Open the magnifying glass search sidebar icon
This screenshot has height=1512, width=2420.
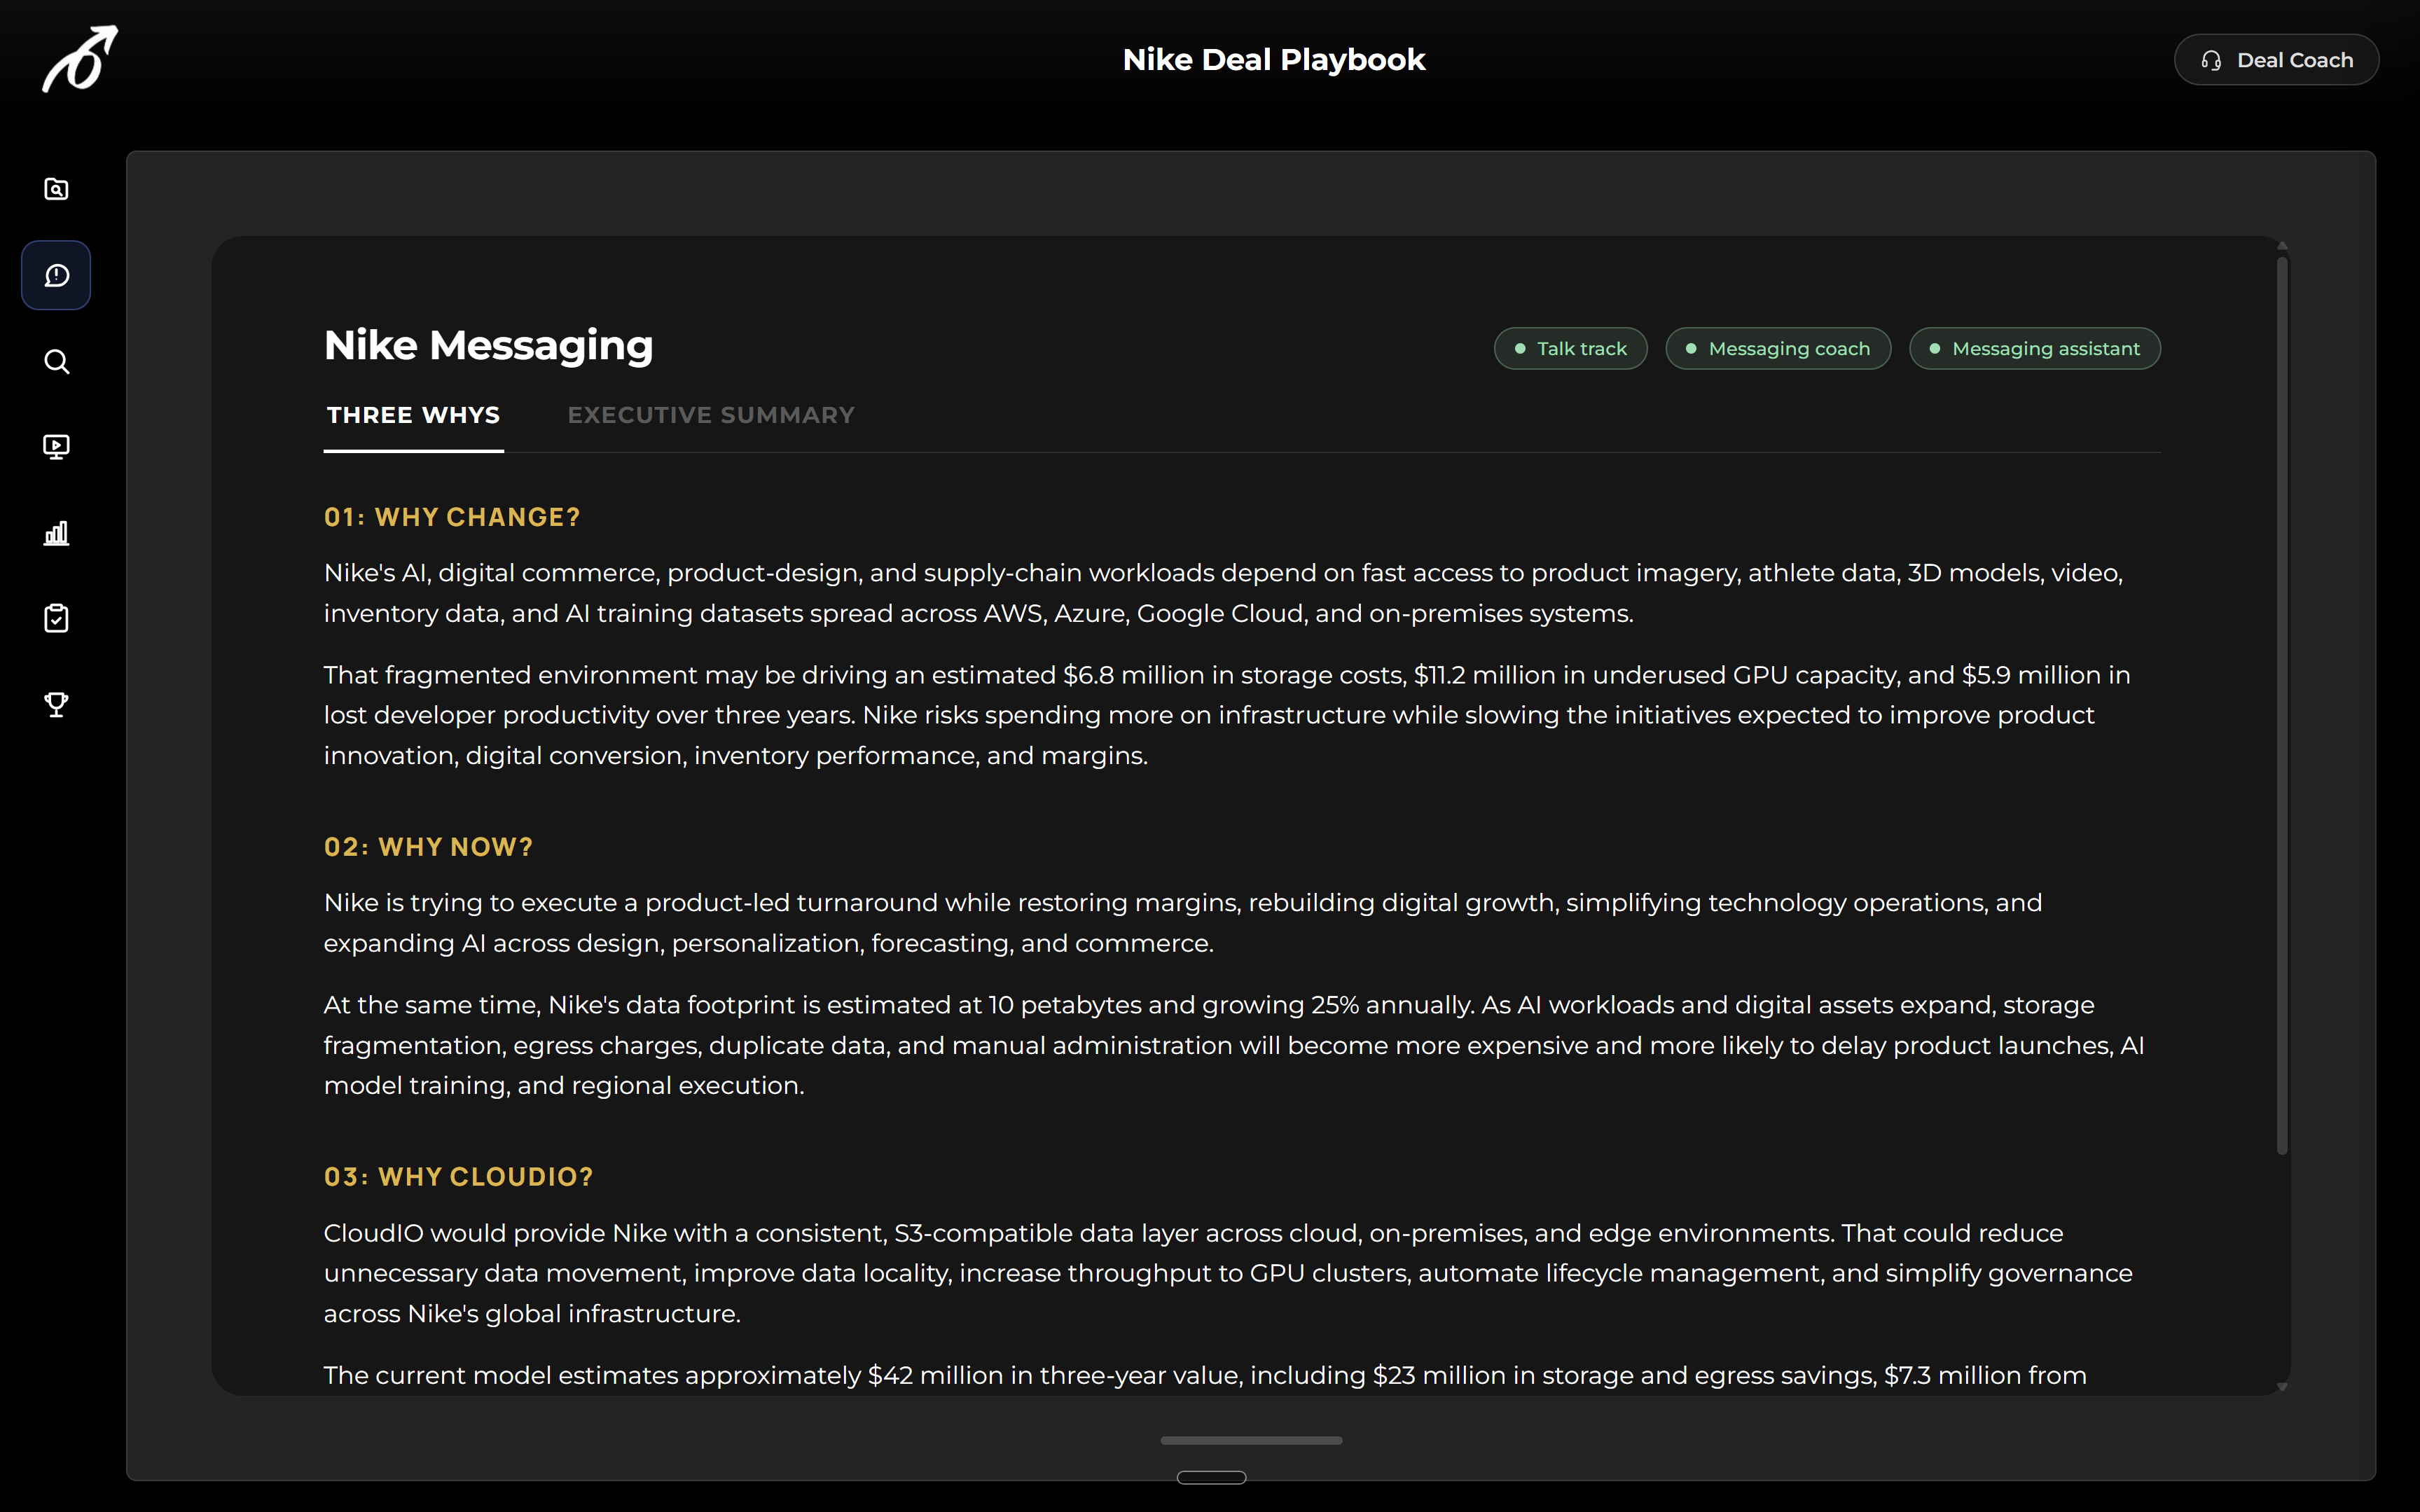click(57, 361)
